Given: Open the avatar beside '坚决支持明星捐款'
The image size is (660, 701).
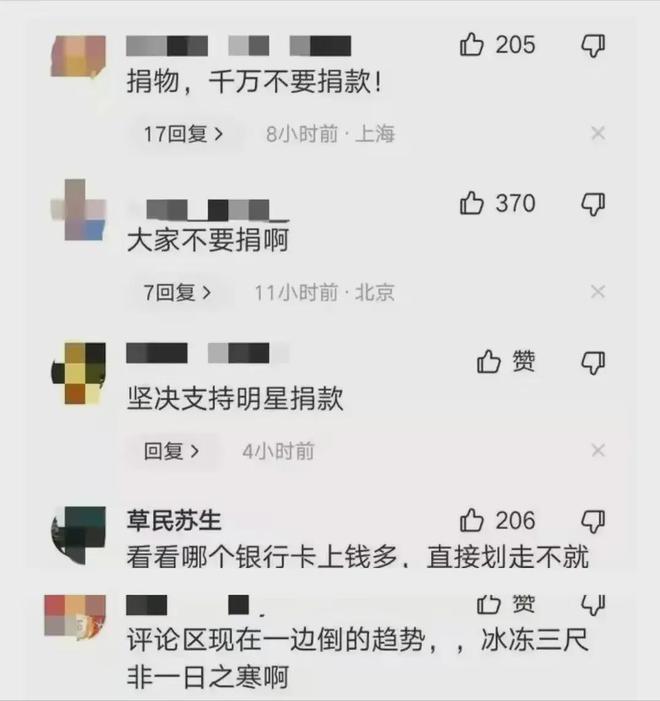Looking at the screenshot, I should click(79, 373).
